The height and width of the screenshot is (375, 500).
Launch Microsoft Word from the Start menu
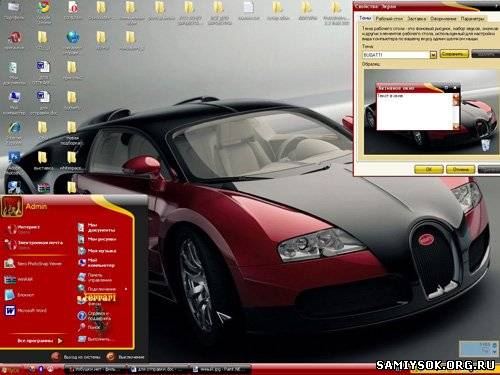coord(26,311)
